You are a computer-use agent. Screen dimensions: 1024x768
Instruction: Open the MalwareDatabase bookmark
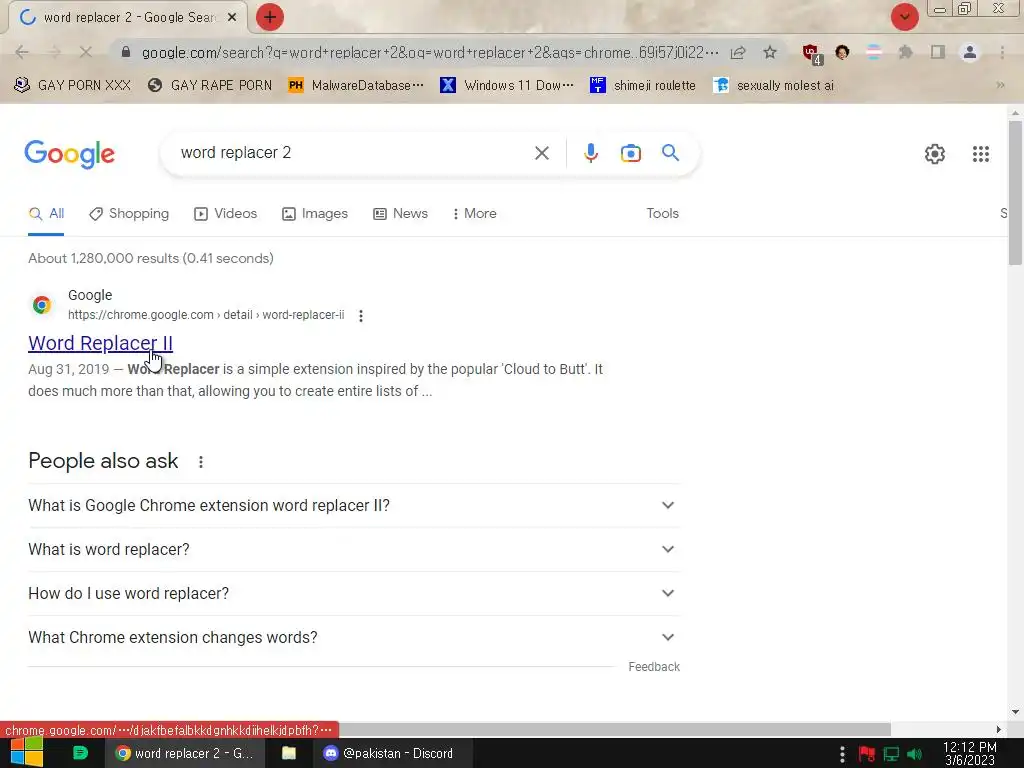click(356, 86)
